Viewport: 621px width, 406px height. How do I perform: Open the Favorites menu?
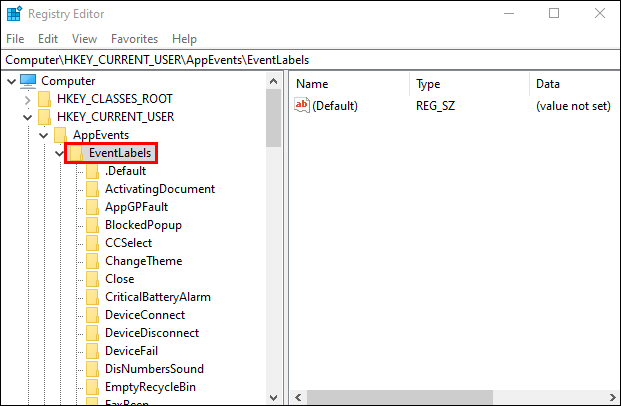click(134, 39)
